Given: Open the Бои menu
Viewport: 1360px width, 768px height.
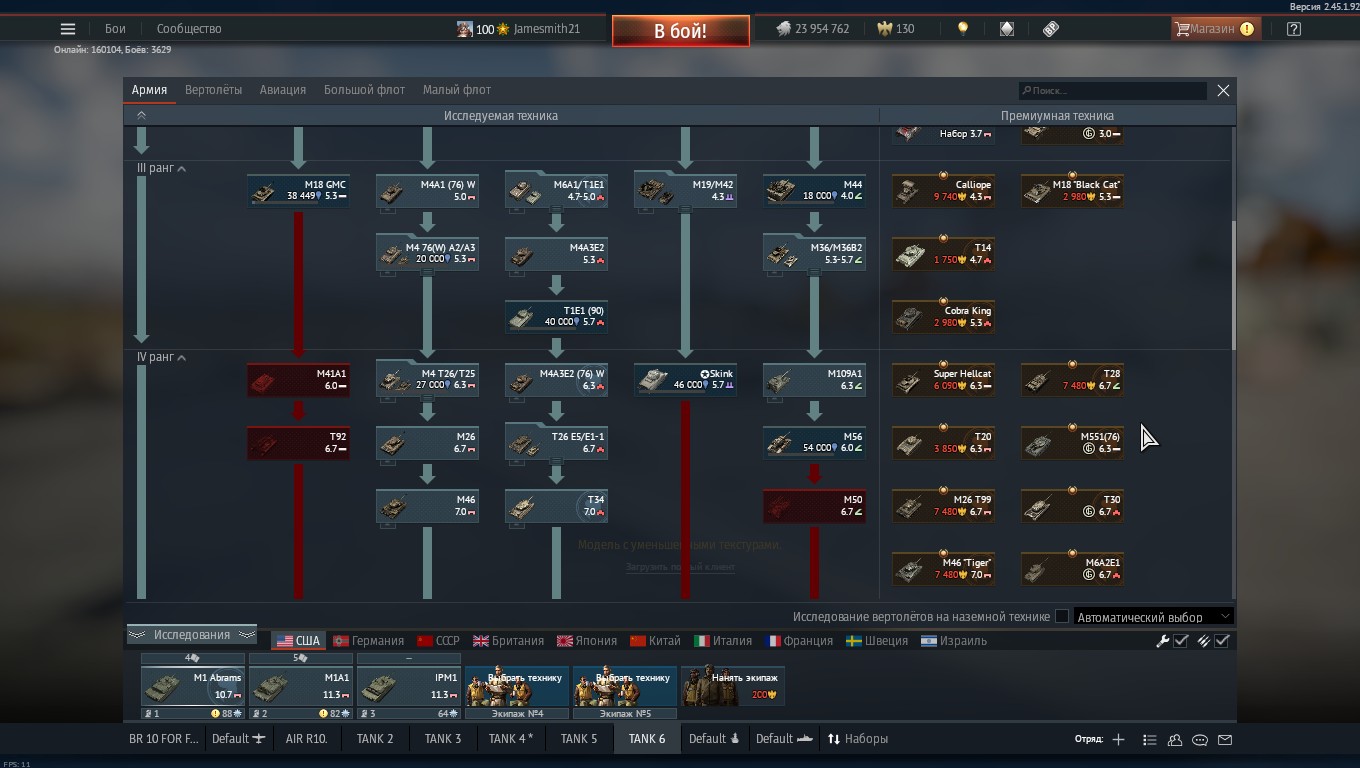Looking at the screenshot, I should 116,29.
